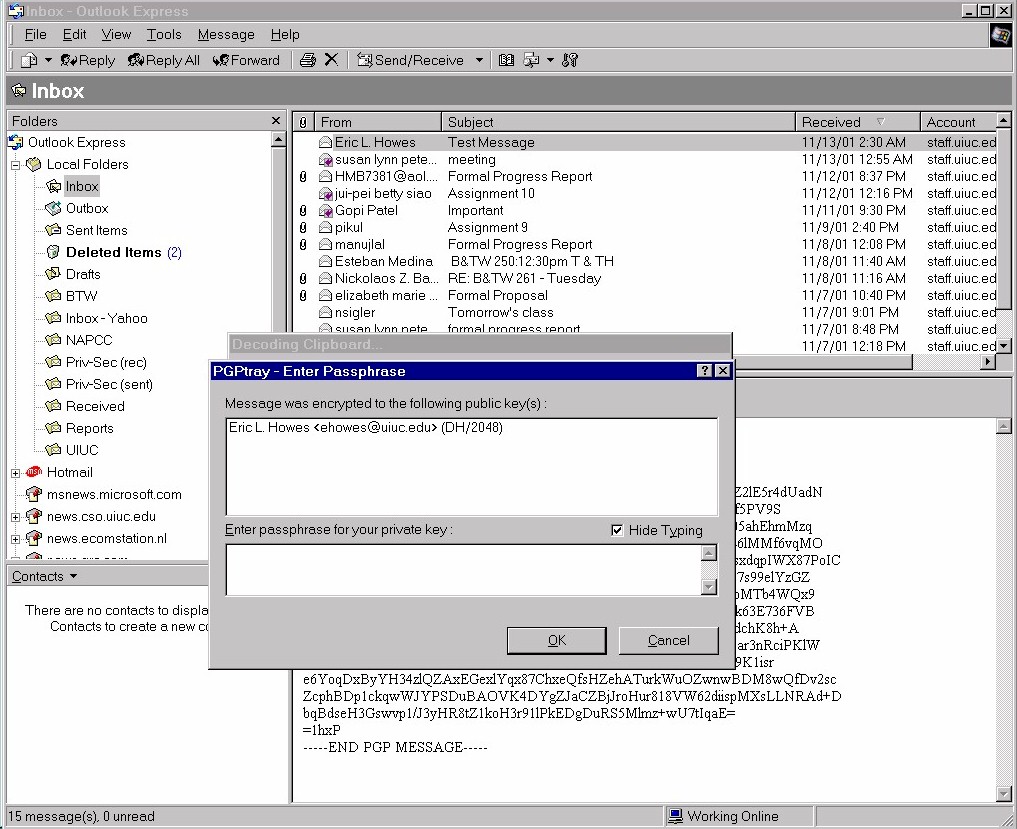Sort messages by the Subject column header
The image size is (1017, 829).
(x=619, y=122)
